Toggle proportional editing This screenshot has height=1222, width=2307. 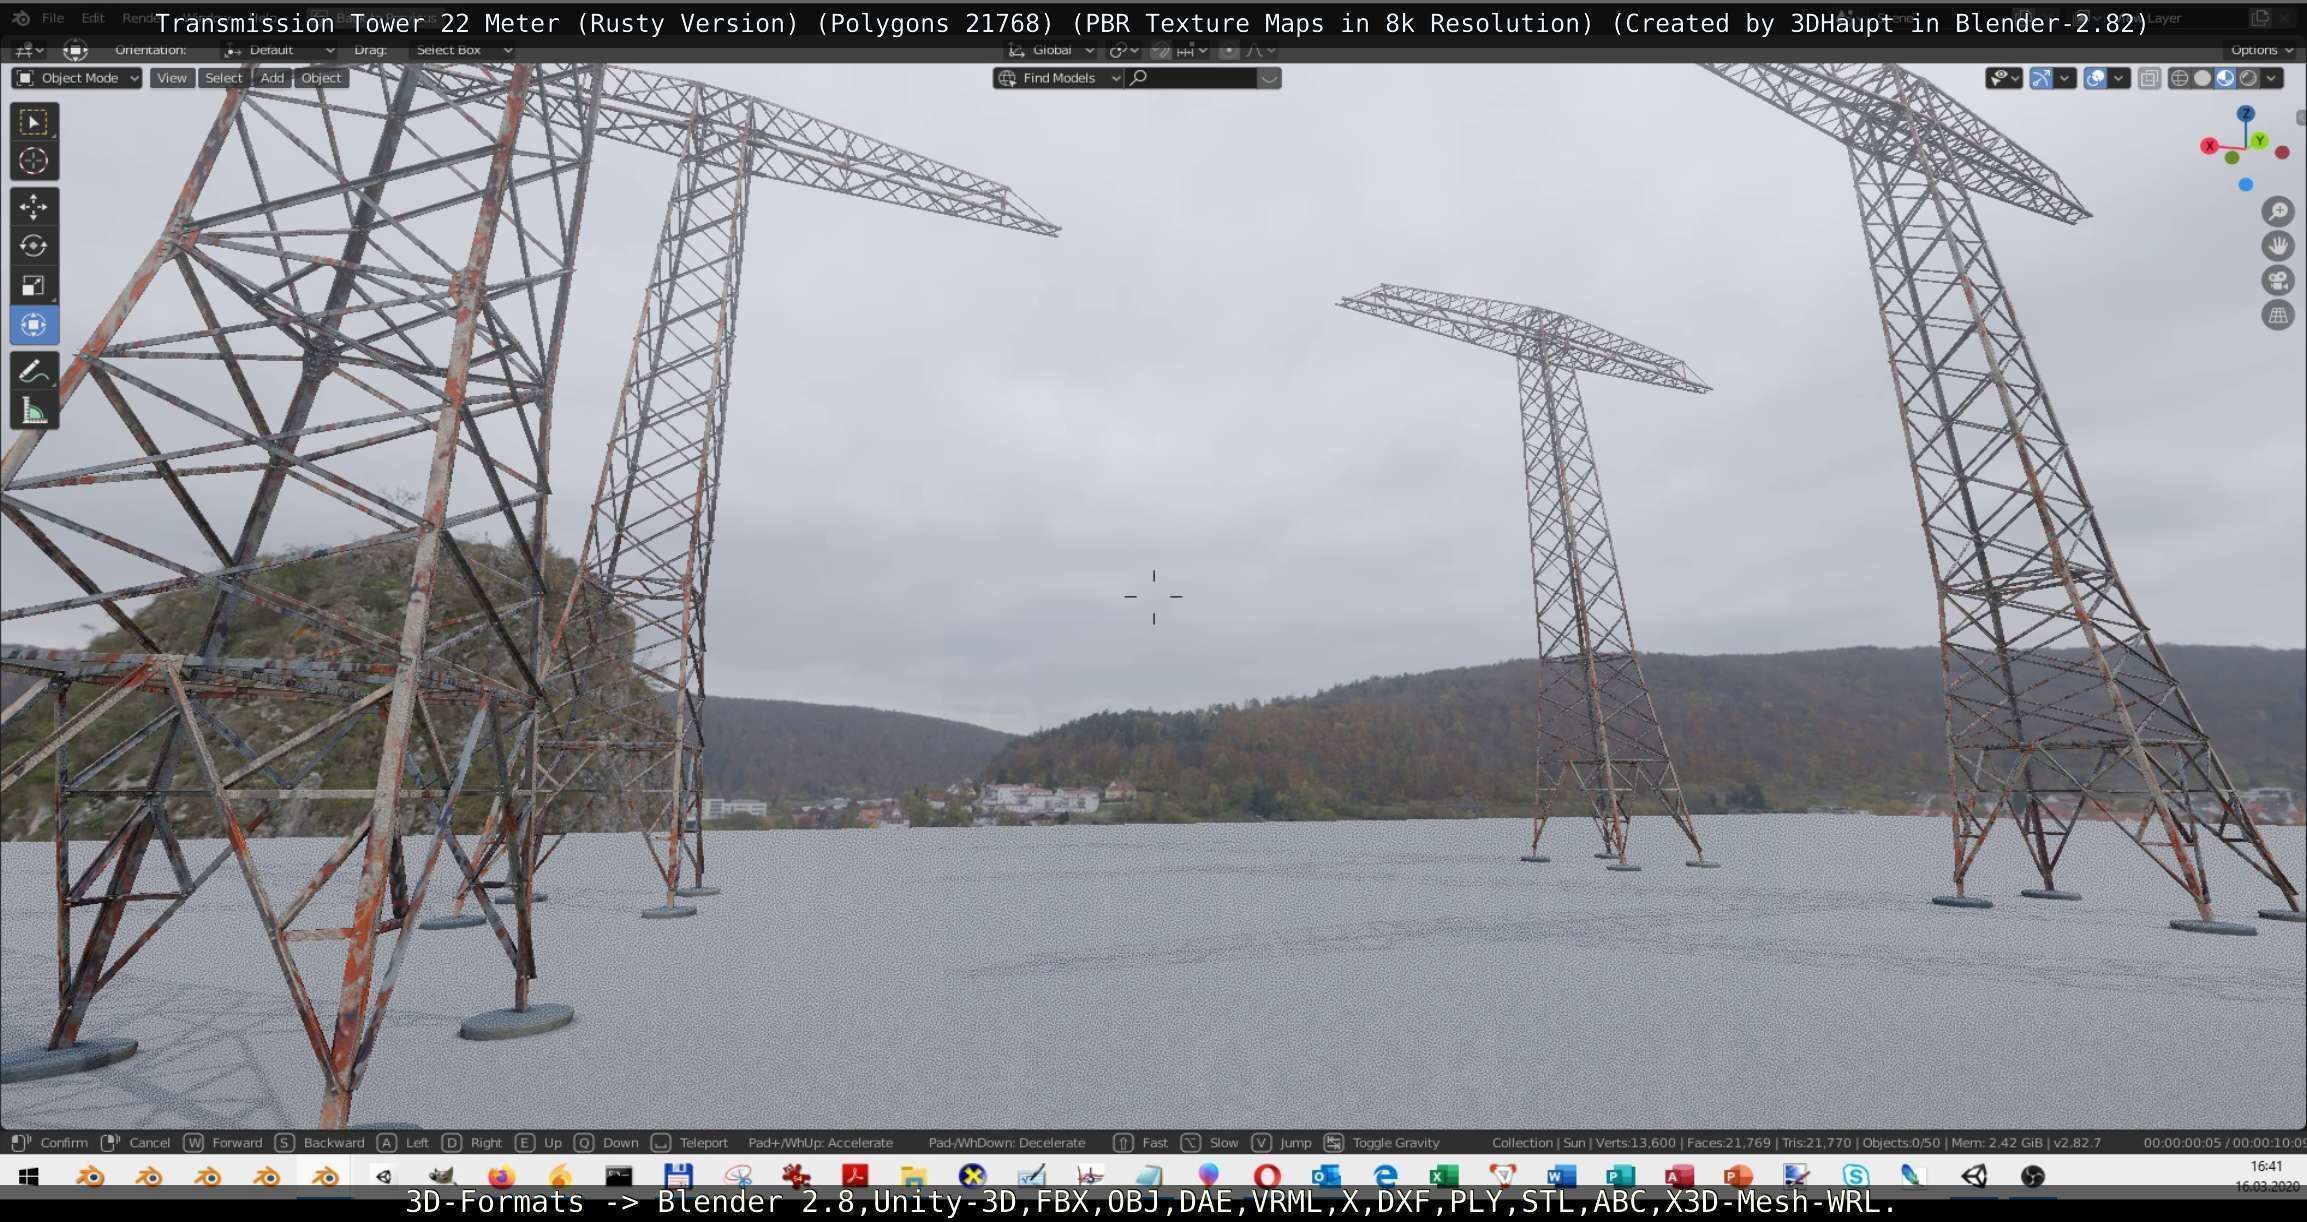pyautogui.click(x=1229, y=50)
